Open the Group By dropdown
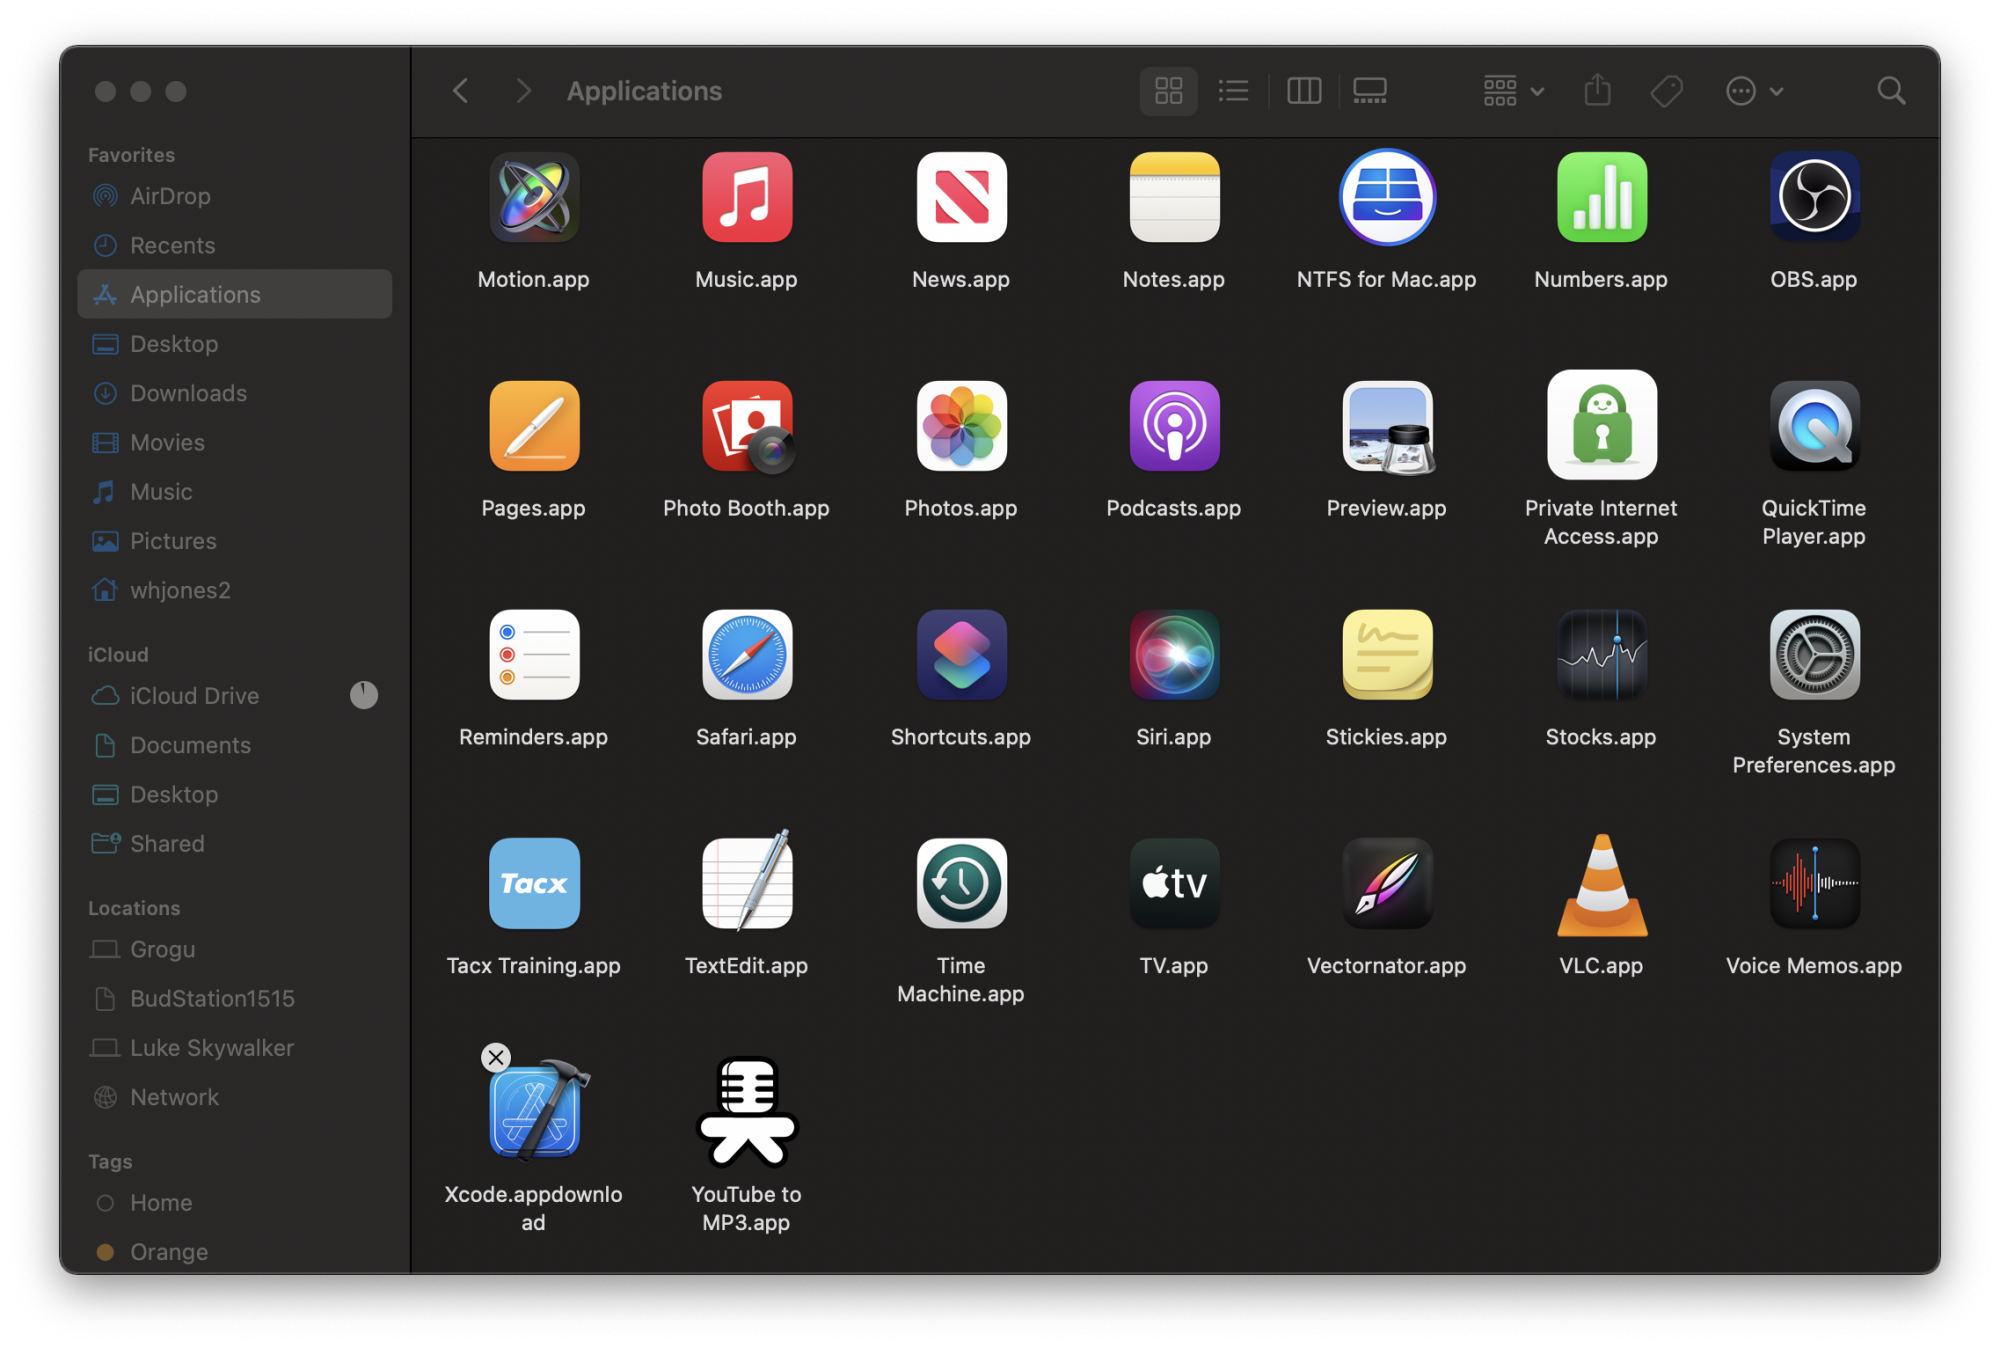Image resolution: width=2000 pixels, height=1348 pixels. click(1513, 91)
